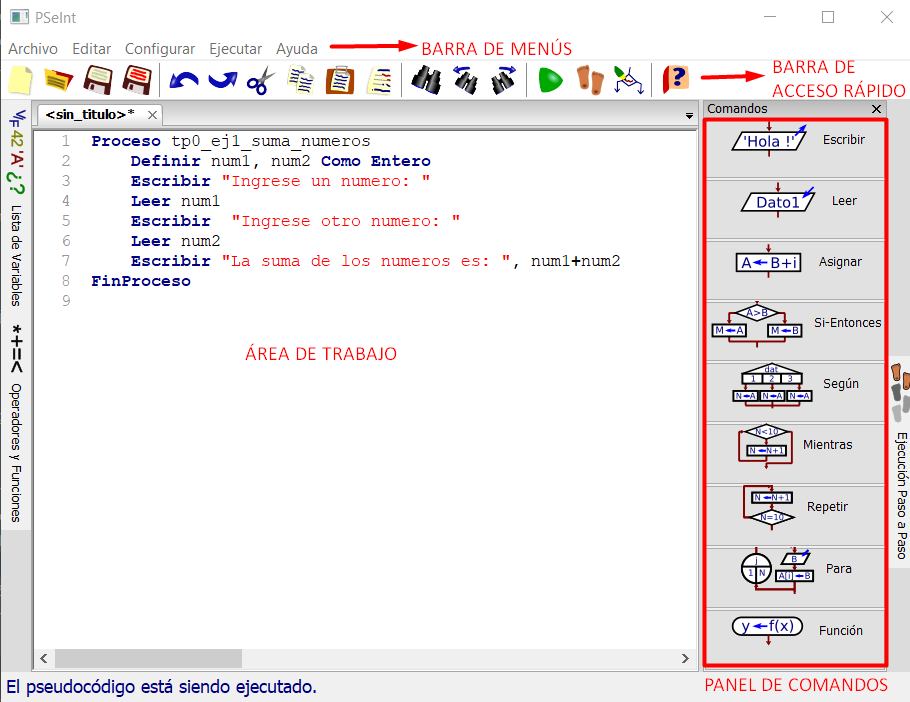Image resolution: width=910 pixels, height=702 pixels.
Task: Open the Ayuda help icon on the toolbar
Action: (675, 81)
